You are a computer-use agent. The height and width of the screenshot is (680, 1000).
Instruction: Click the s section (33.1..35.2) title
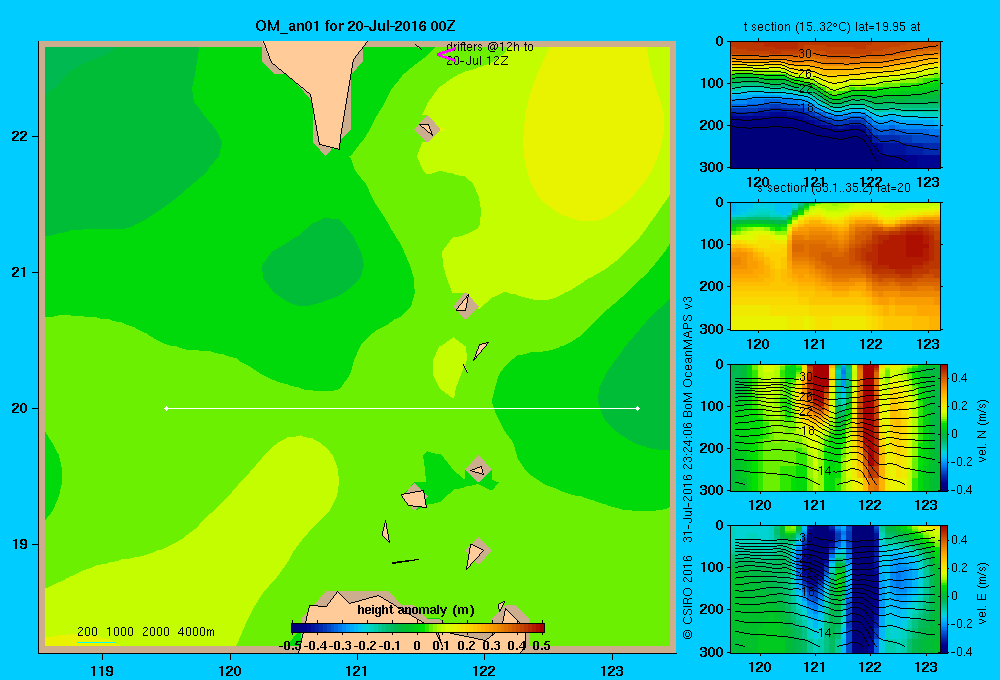pos(834,188)
